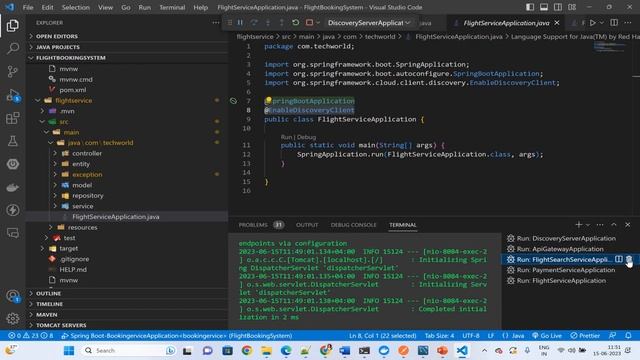Expand the TOMCAT SERVERS section
Screen dimensions: 640x360
(127, 325)
